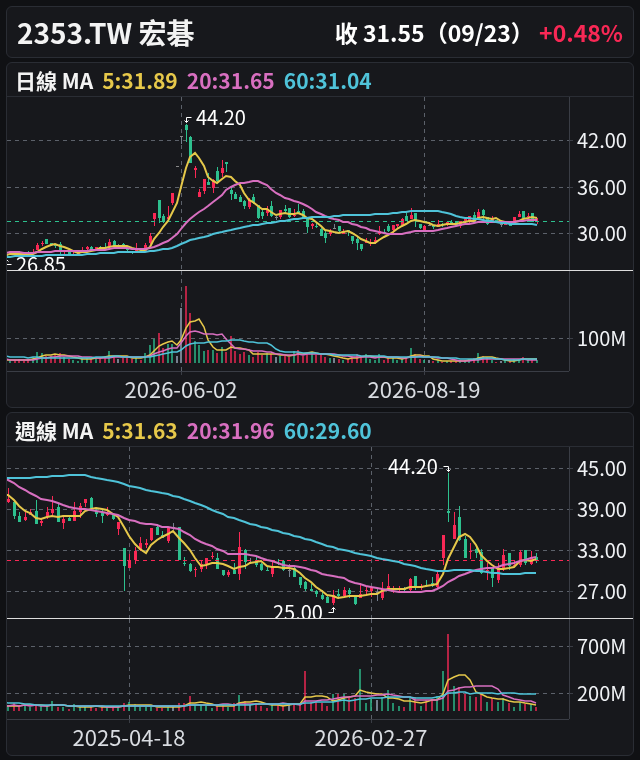The height and width of the screenshot is (760, 640).
Task: Click the 2025-04-18 date label
Action: [x=129, y=739]
